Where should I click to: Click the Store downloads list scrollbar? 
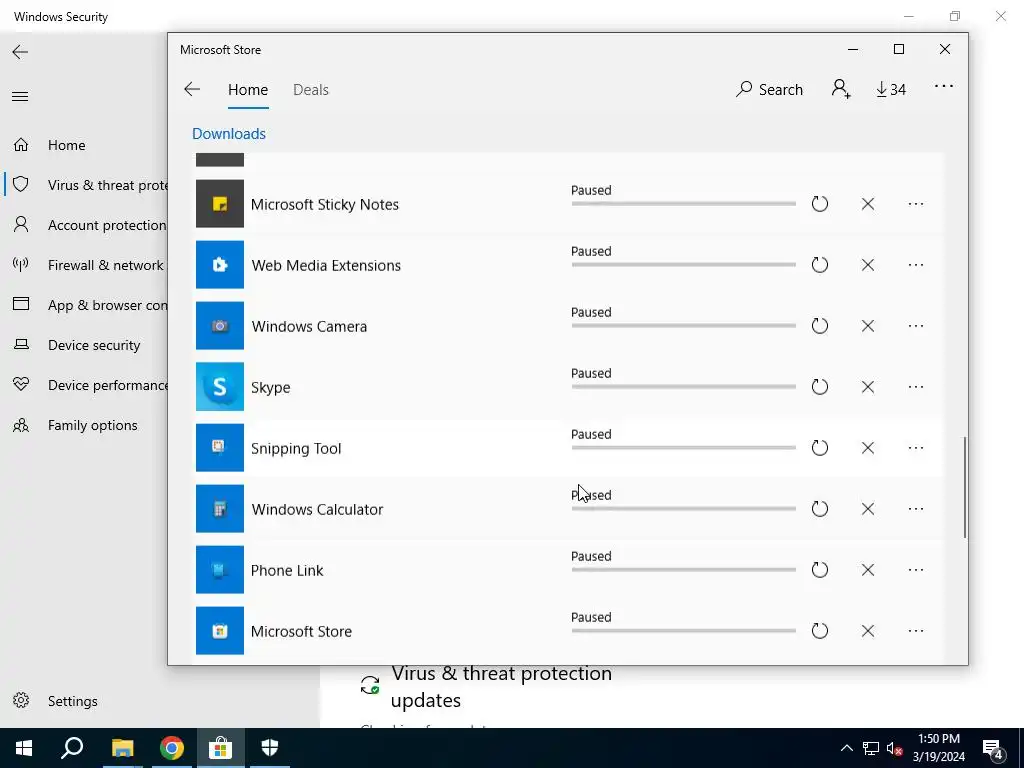tap(965, 487)
